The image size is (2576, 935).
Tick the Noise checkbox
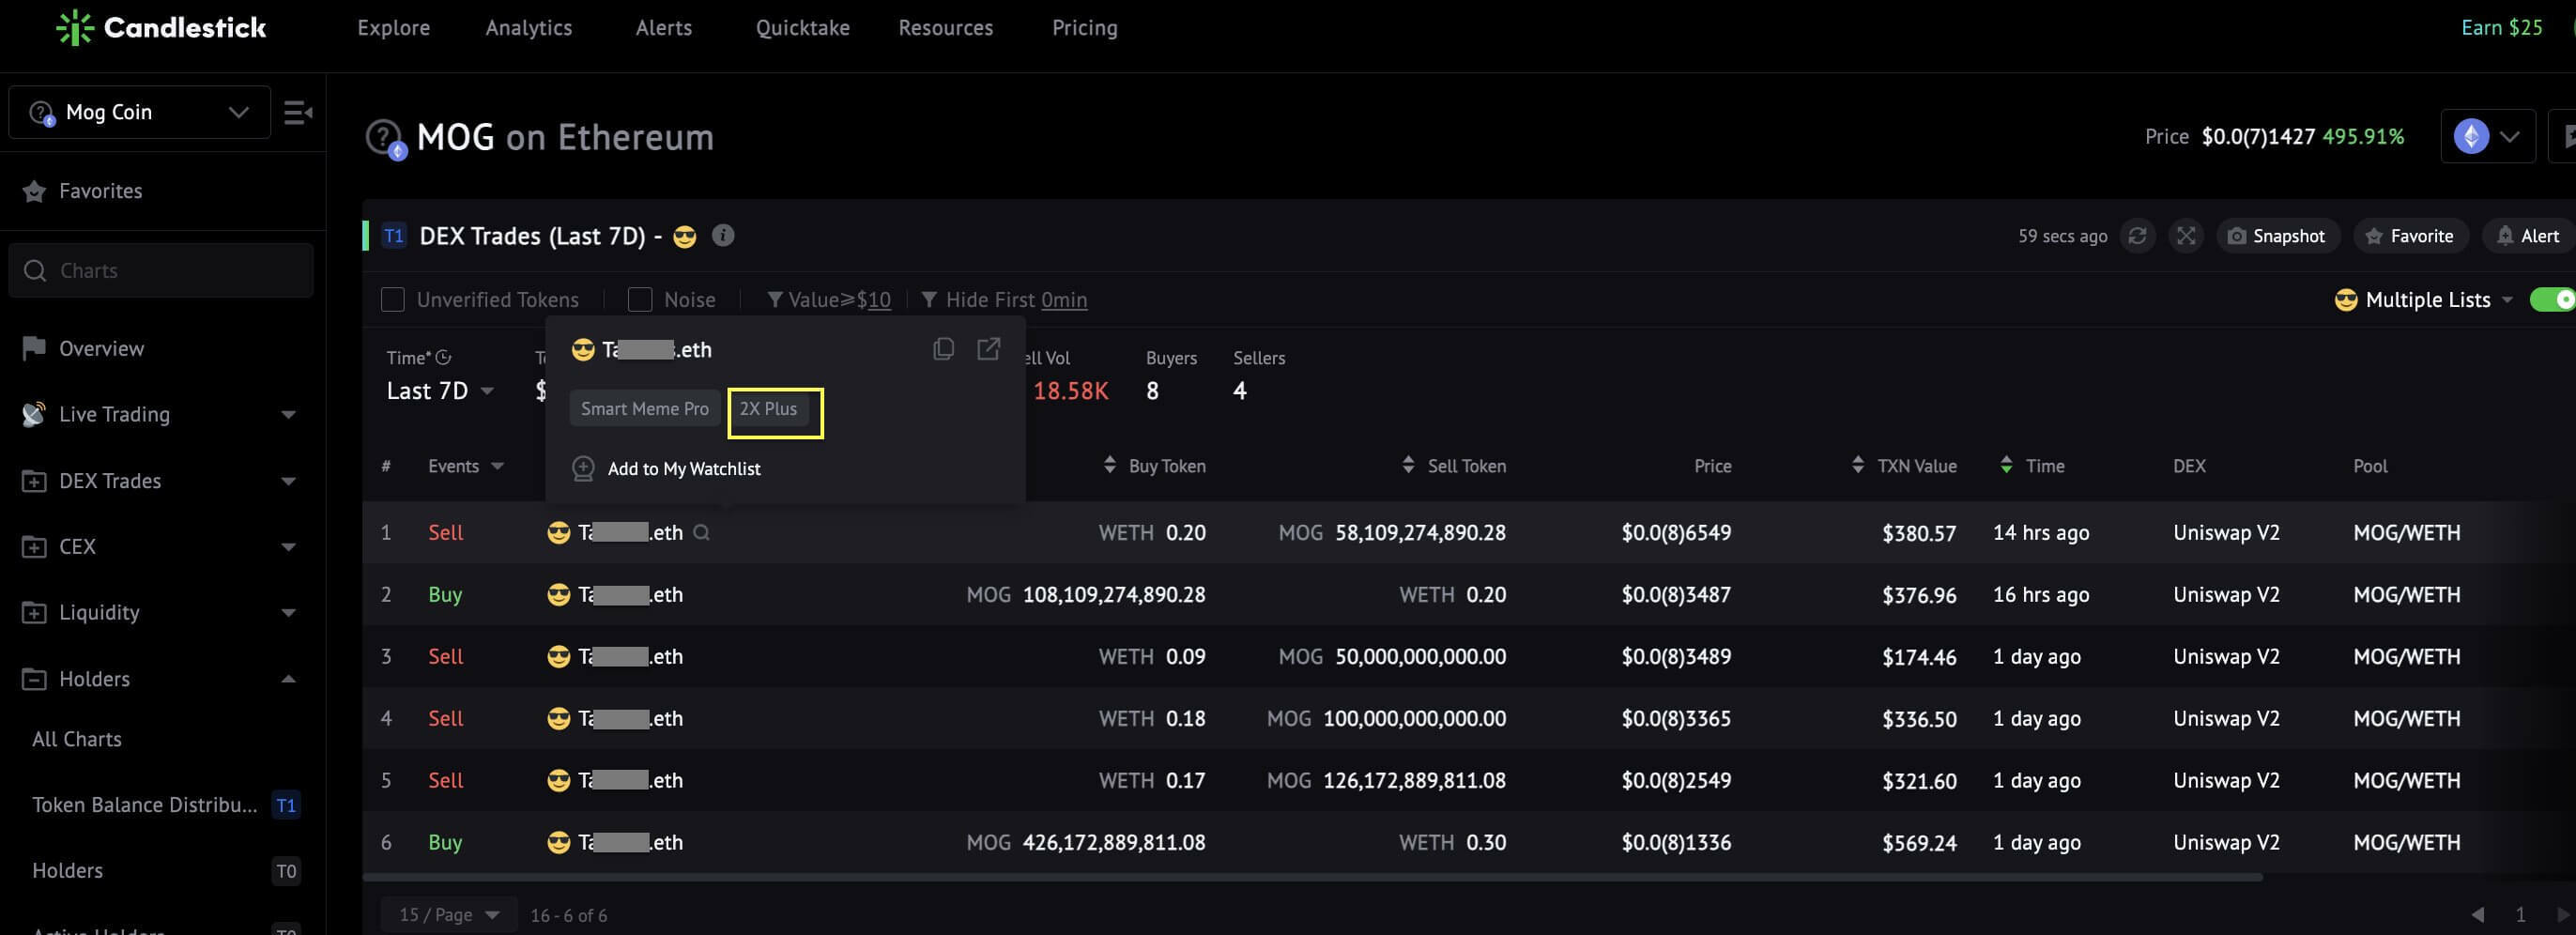point(640,299)
